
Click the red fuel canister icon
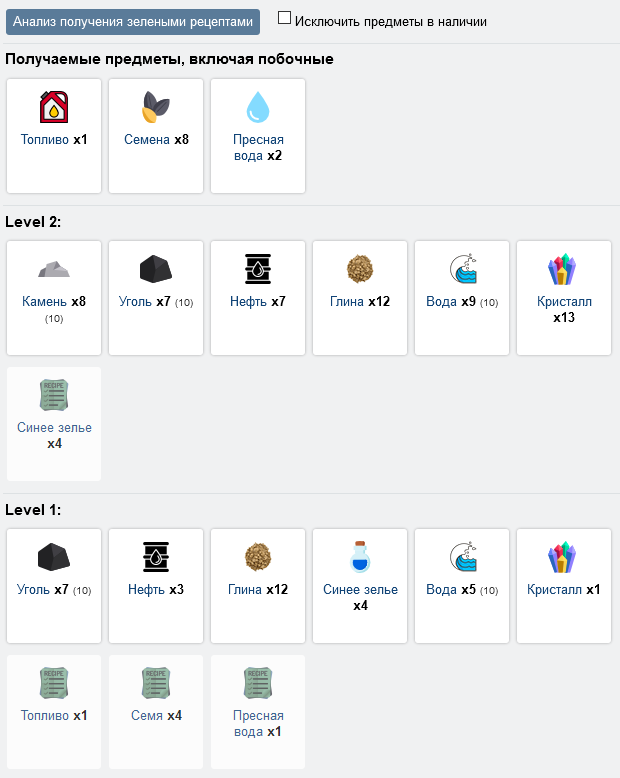pos(54,107)
